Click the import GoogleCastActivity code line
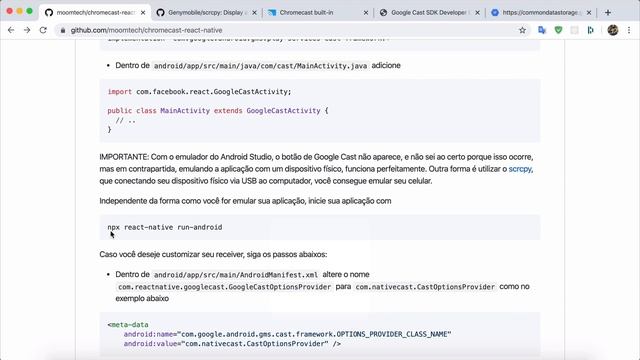Image resolution: width=640 pixels, height=360 pixels. click(199, 92)
